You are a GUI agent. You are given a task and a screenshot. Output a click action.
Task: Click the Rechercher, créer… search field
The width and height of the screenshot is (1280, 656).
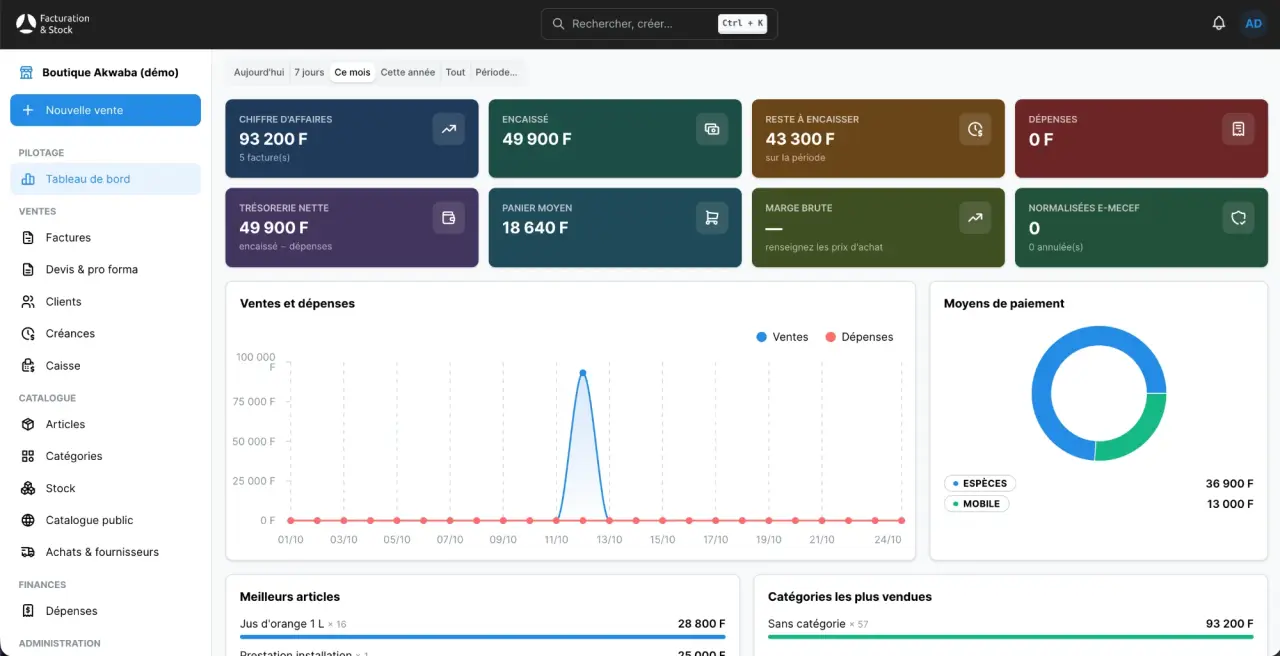(659, 23)
